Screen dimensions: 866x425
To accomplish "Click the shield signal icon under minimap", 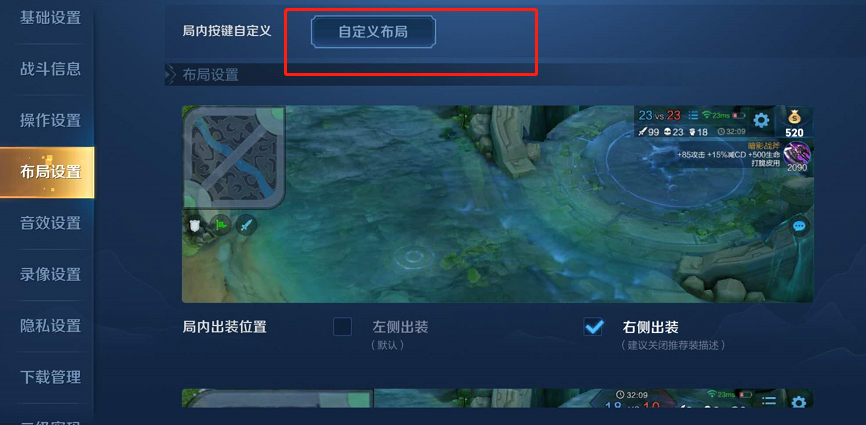I will click(x=195, y=225).
